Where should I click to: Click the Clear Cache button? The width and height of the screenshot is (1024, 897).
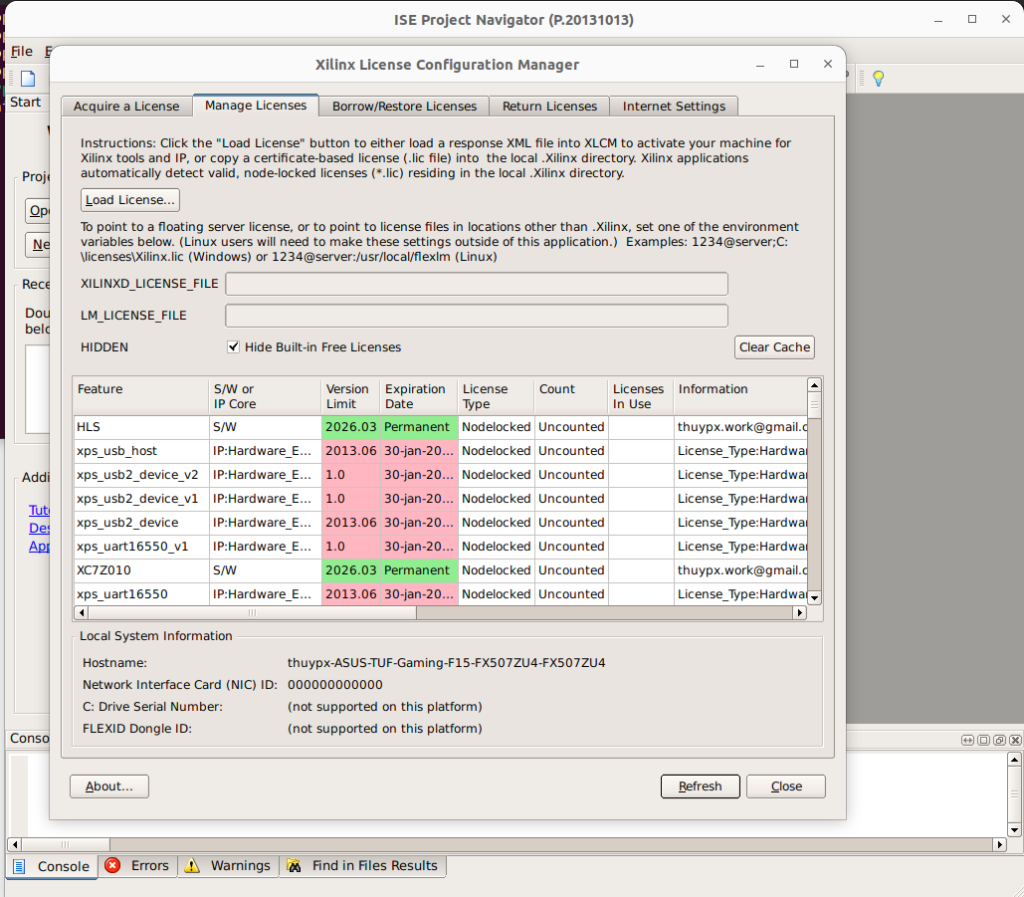pos(775,347)
